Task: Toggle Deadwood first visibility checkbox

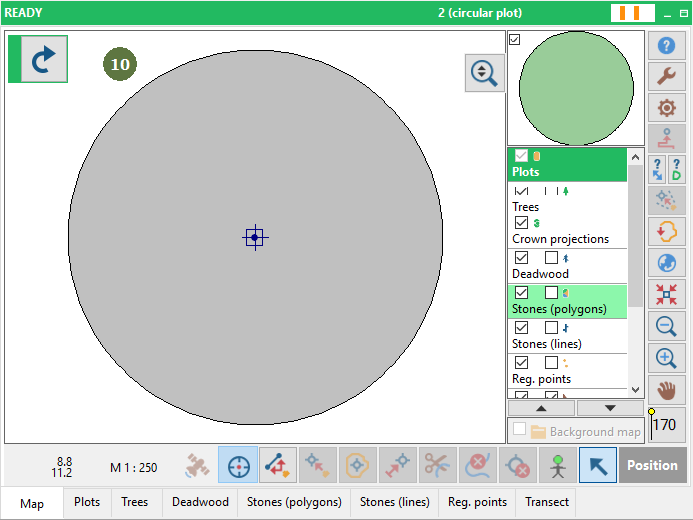Action: pyautogui.click(x=522, y=257)
